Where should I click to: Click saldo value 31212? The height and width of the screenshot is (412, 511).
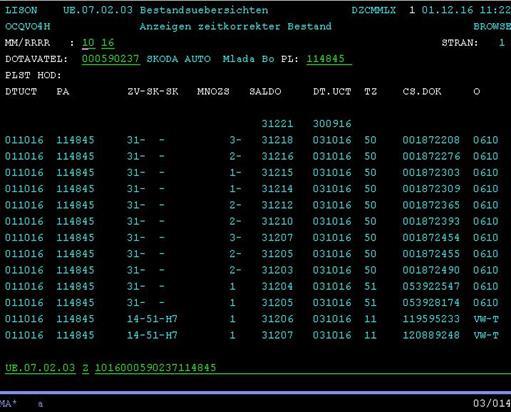(x=277, y=205)
